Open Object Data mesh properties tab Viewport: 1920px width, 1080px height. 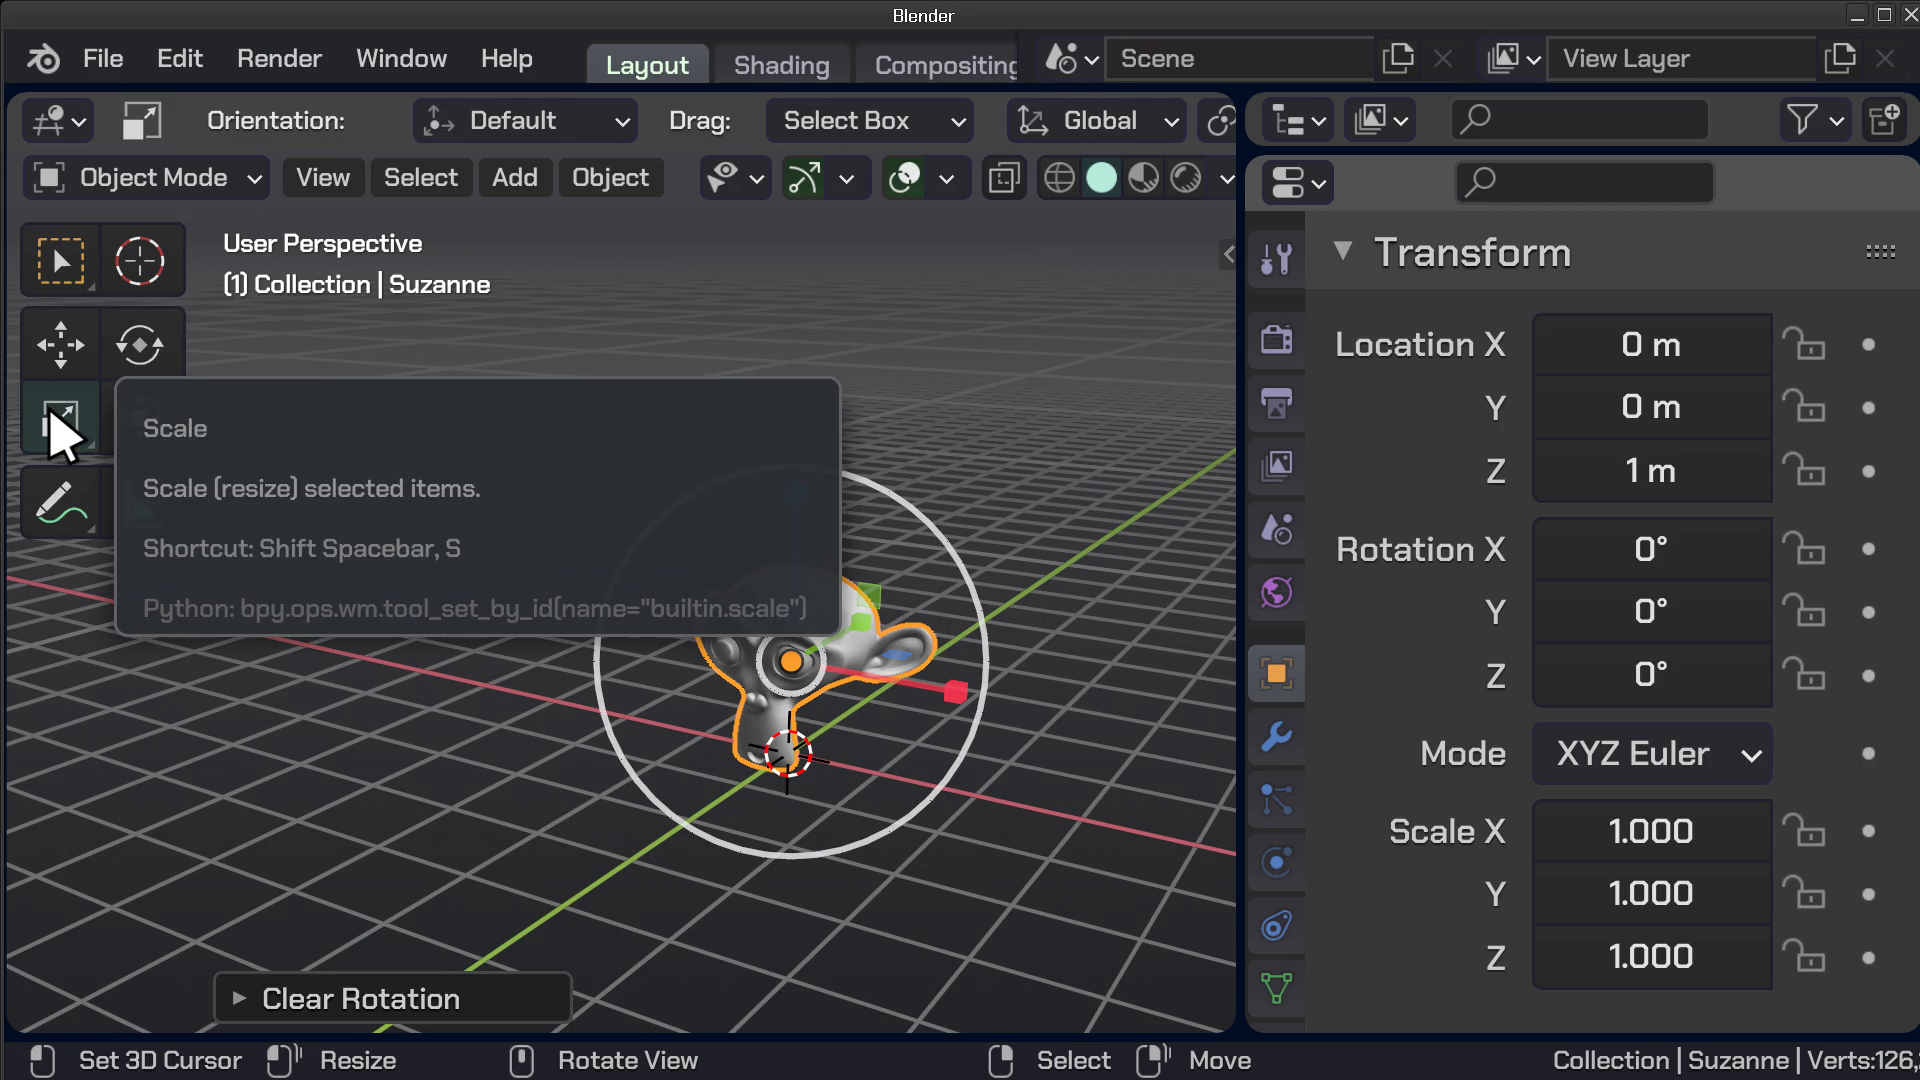click(1277, 988)
